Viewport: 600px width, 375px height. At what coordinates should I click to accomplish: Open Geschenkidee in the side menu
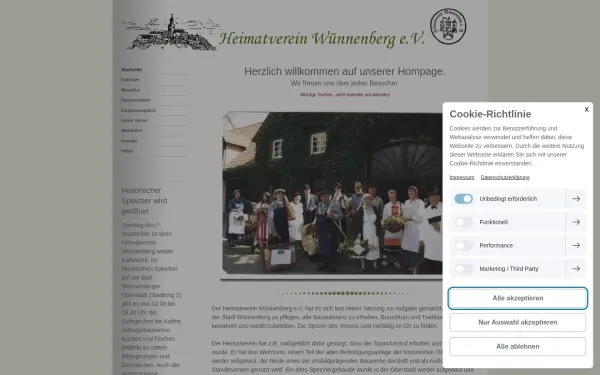click(135, 100)
